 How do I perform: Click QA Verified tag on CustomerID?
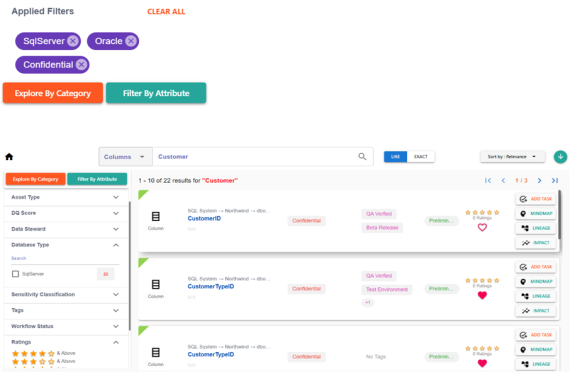pos(379,214)
